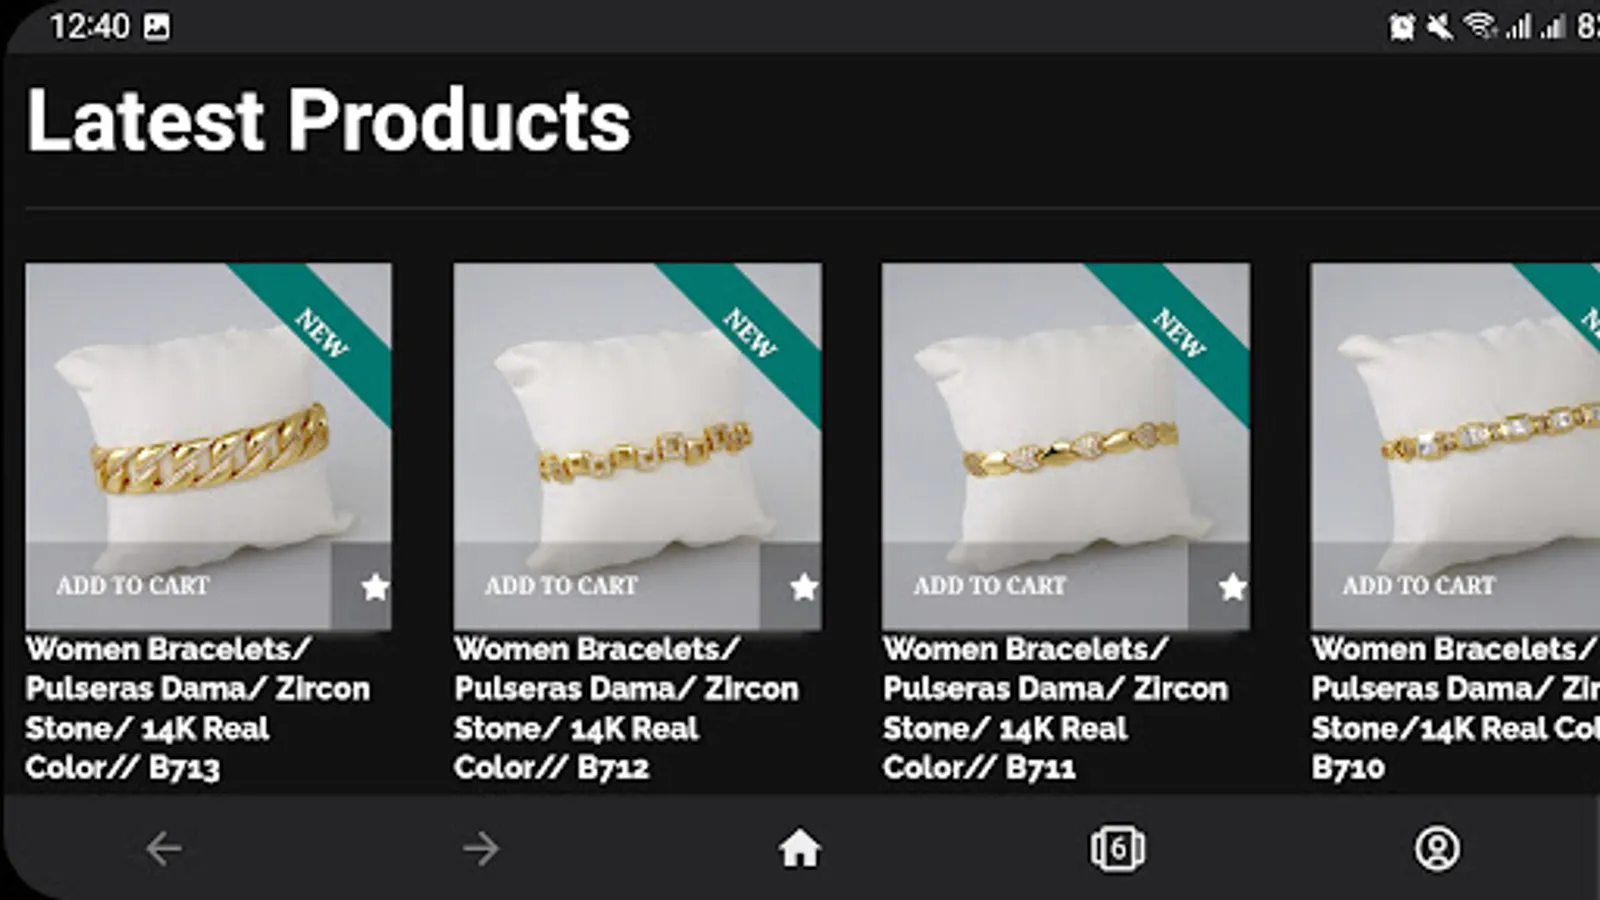This screenshot has width=1600, height=900.
Task: Open the B712 bracelet product image
Action: (x=637, y=420)
